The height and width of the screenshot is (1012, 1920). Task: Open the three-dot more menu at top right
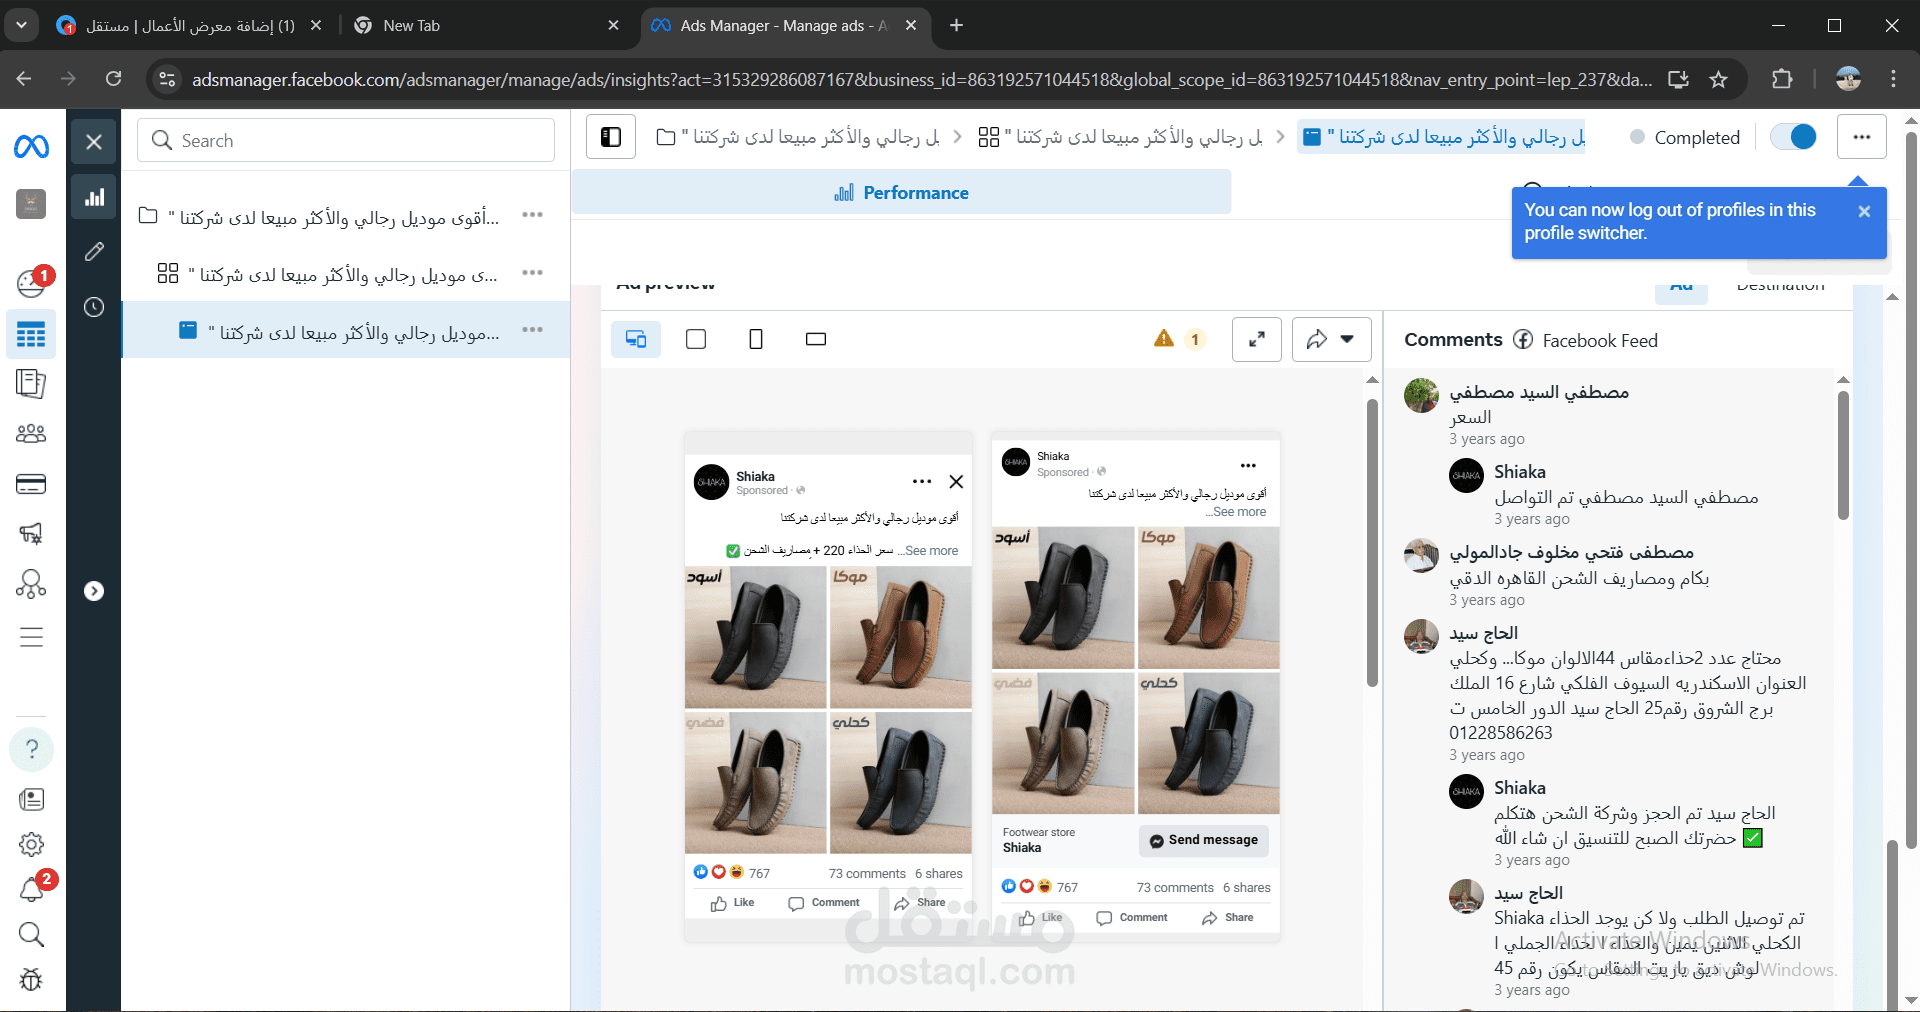pos(1861,137)
